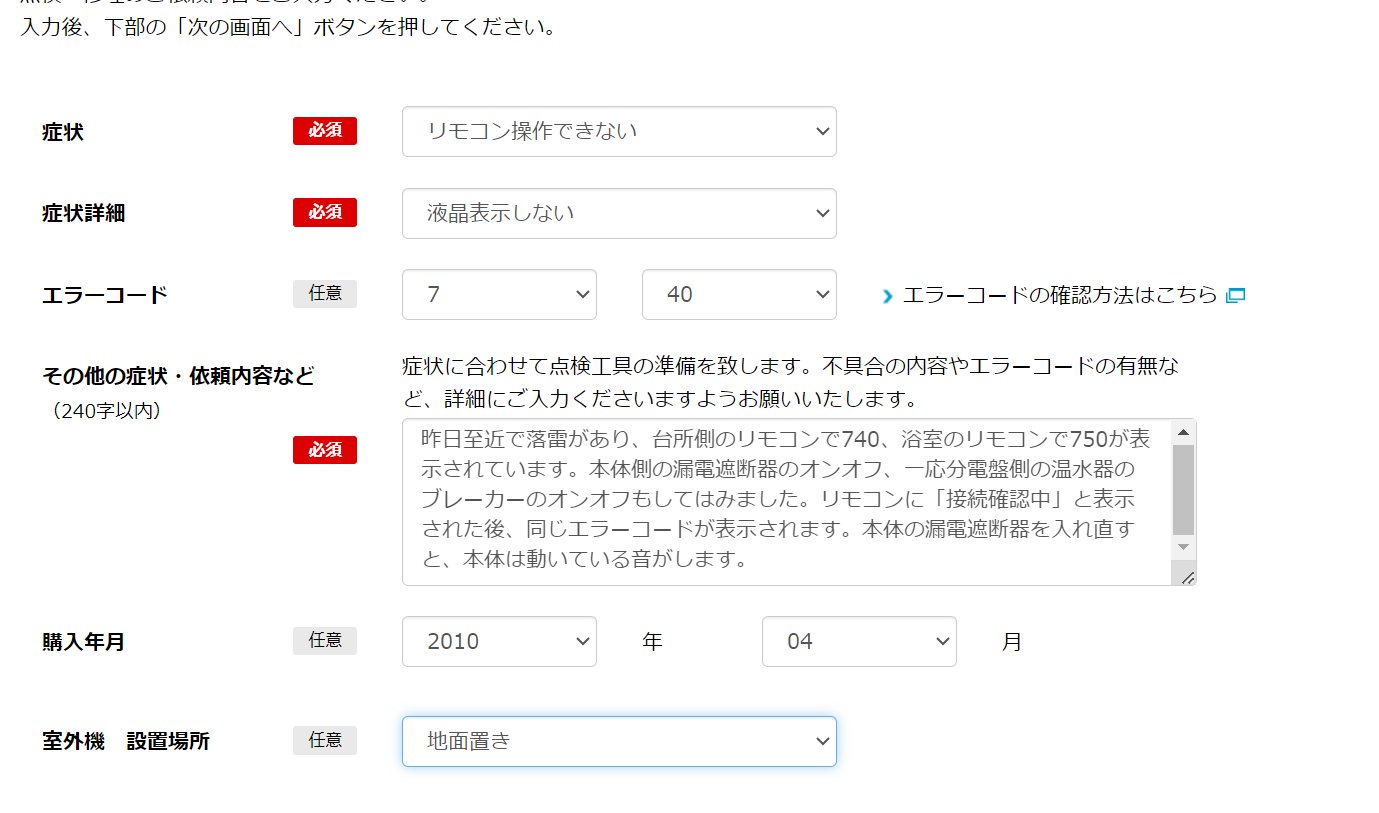Click the external window icon after the error code link
The height and width of the screenshot is (813, 1379).
click(x=1235, y=295)
